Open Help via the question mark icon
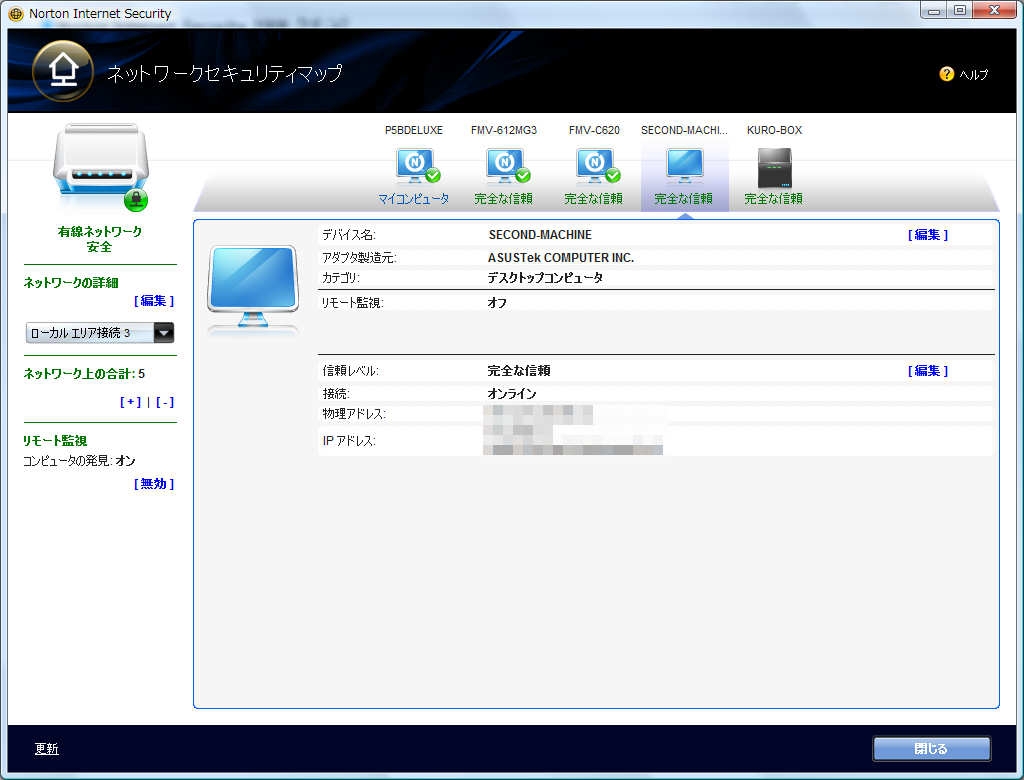Image resolution: width=1024 pixels, height=780 pixels. [x=946, y=74]
